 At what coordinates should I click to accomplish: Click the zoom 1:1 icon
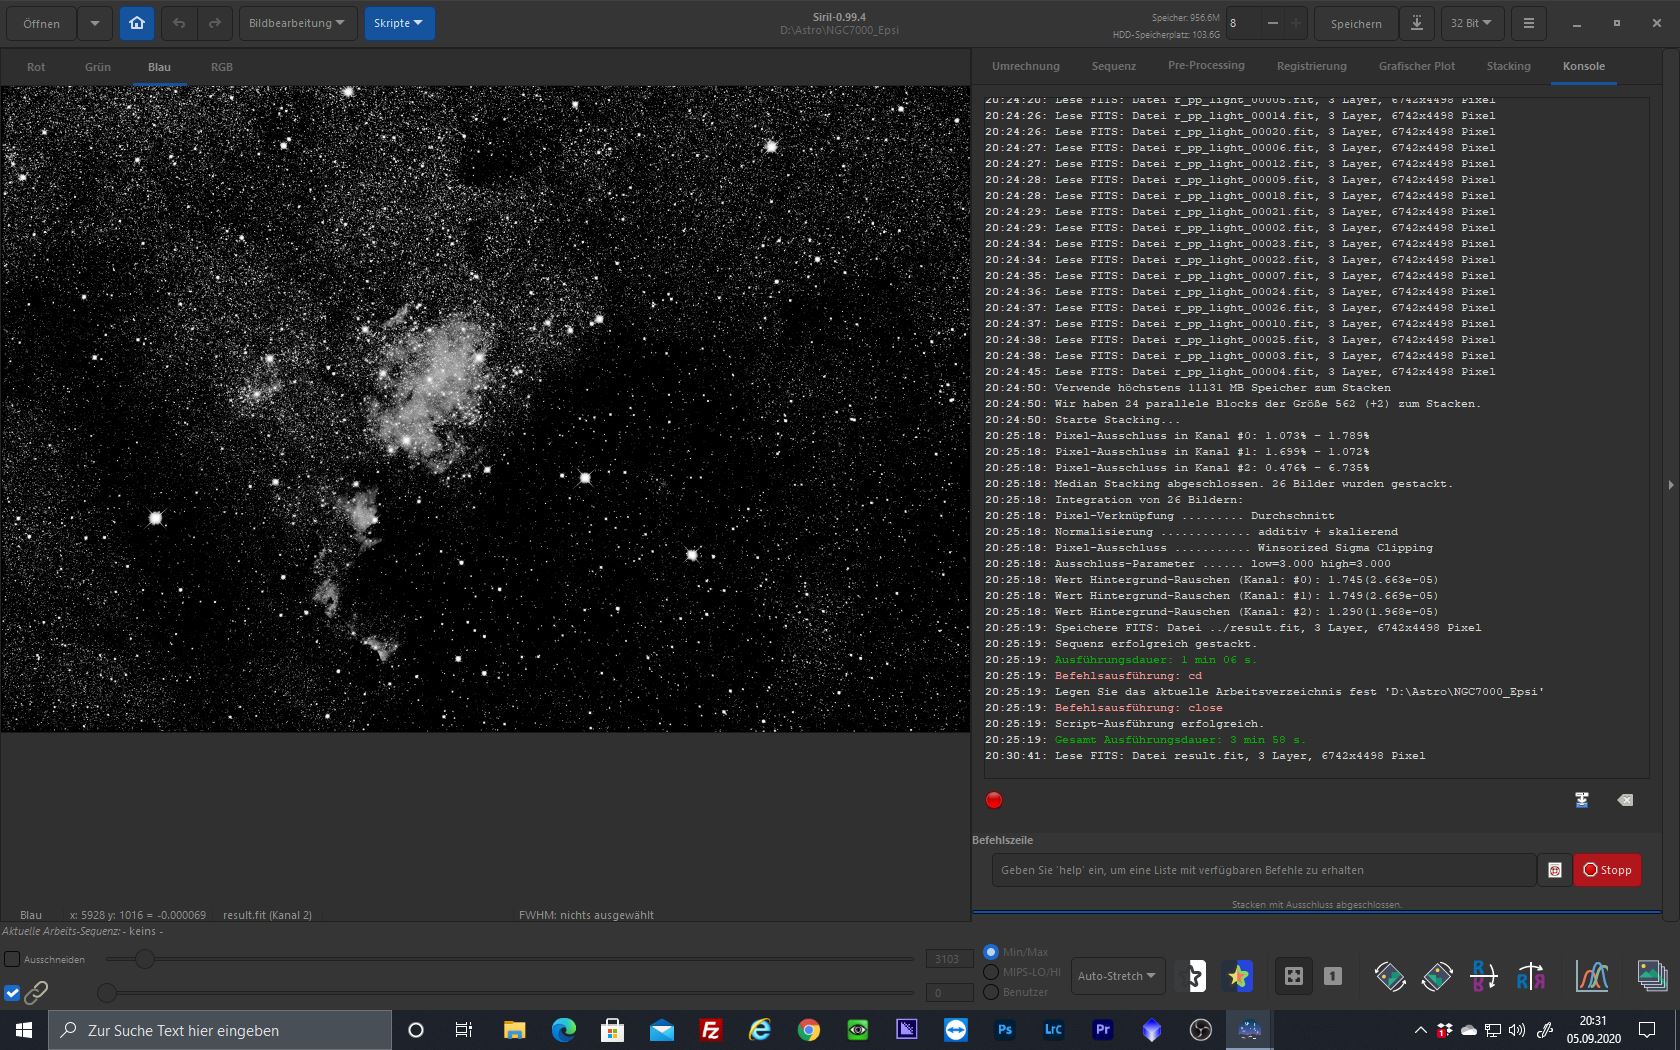pos(1333,976)
